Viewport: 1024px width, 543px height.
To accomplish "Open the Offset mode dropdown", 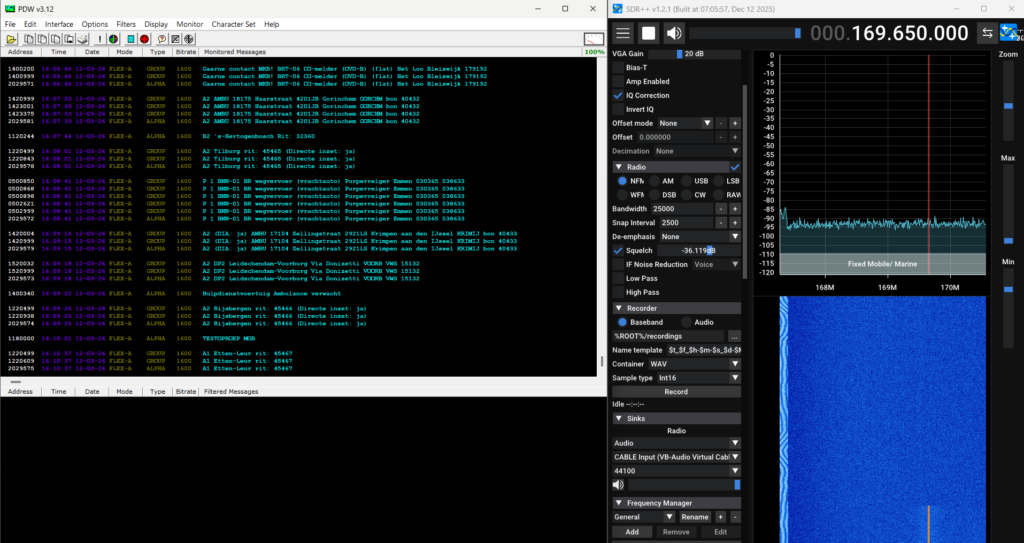I will coord(683,123).
